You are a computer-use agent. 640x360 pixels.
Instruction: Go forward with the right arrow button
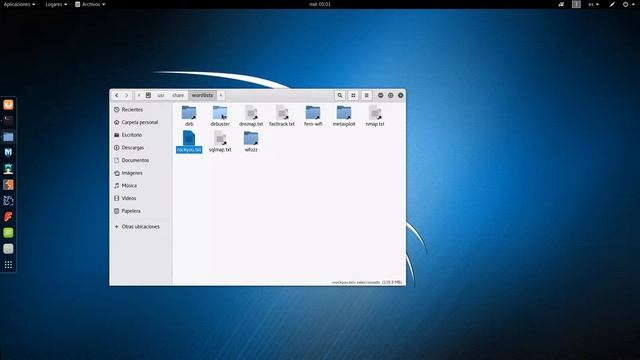click(127, 96)
